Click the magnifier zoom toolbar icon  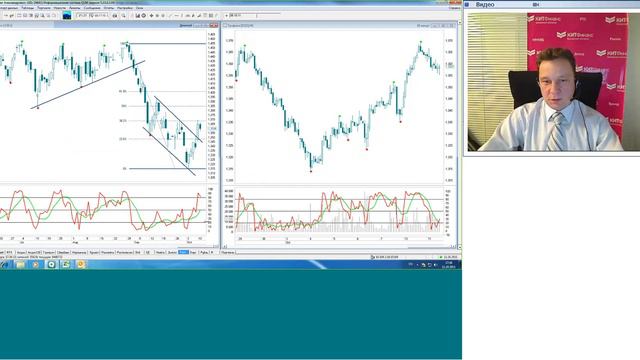(124, 16)
